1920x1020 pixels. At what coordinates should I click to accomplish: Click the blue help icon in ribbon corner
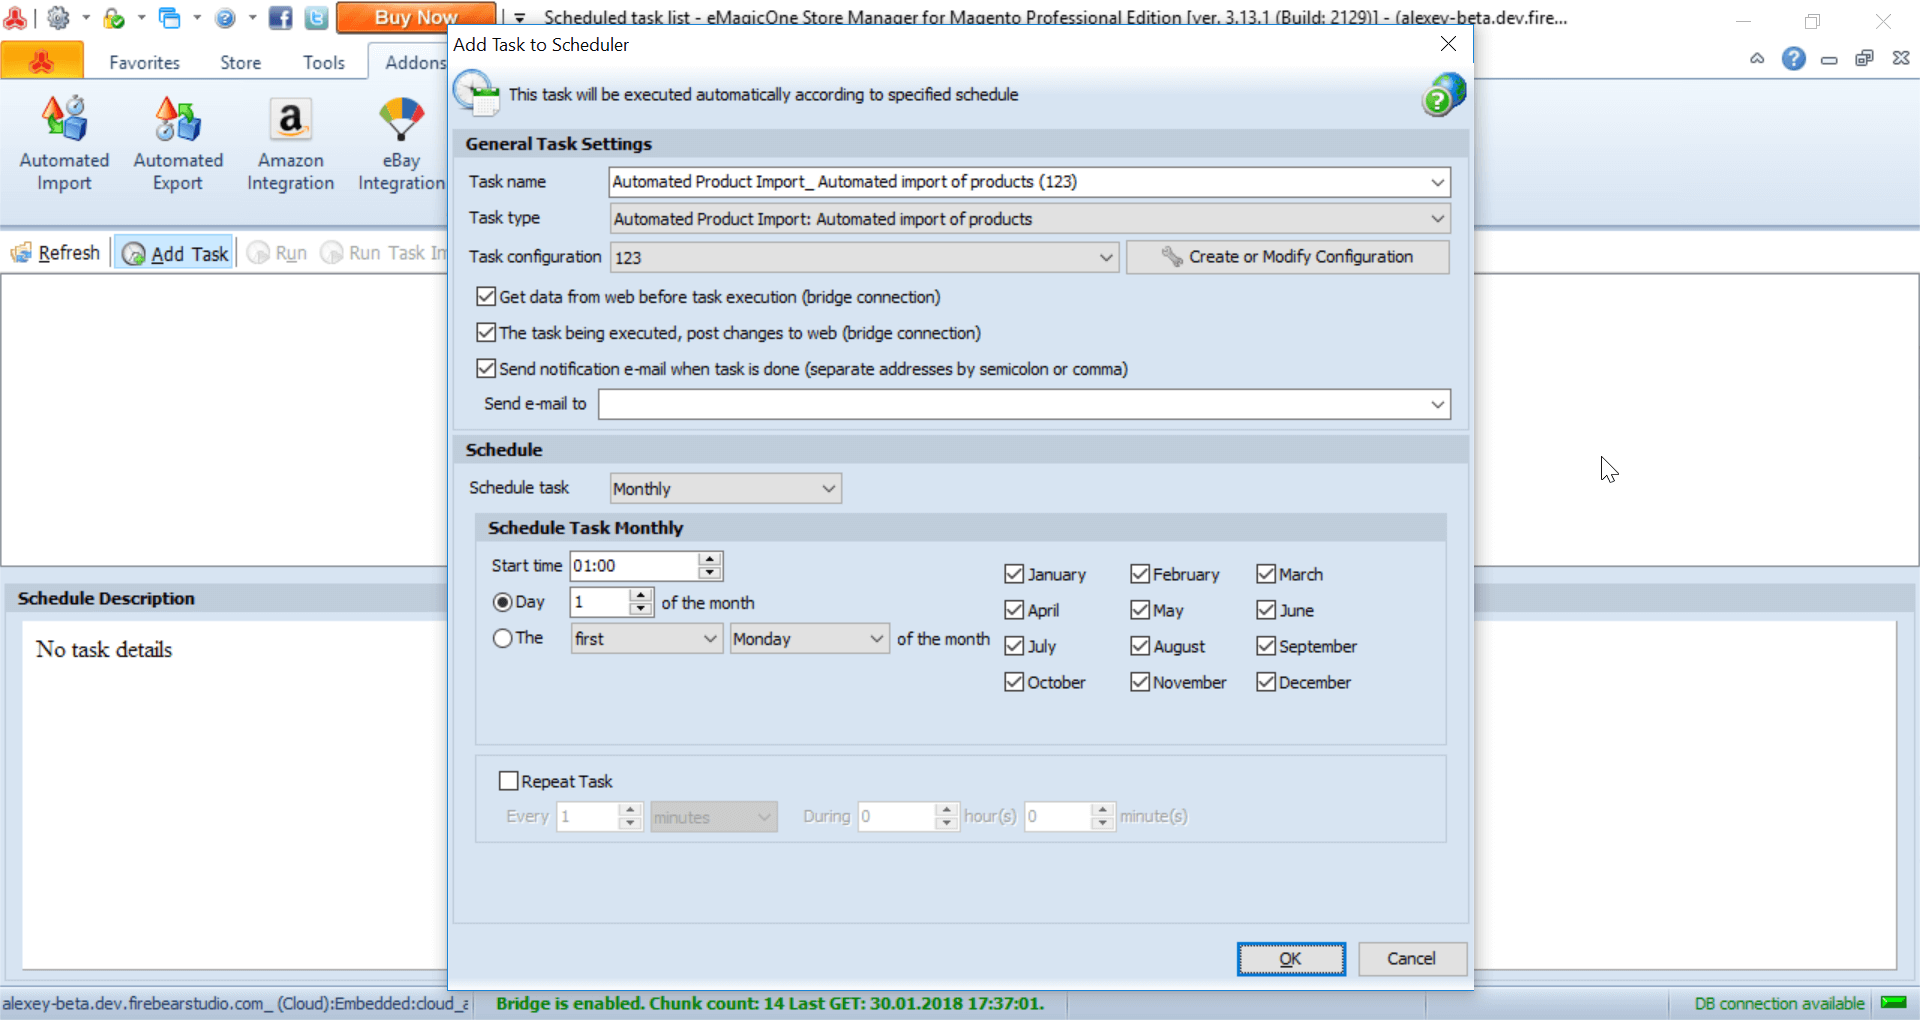(1794, 59)
